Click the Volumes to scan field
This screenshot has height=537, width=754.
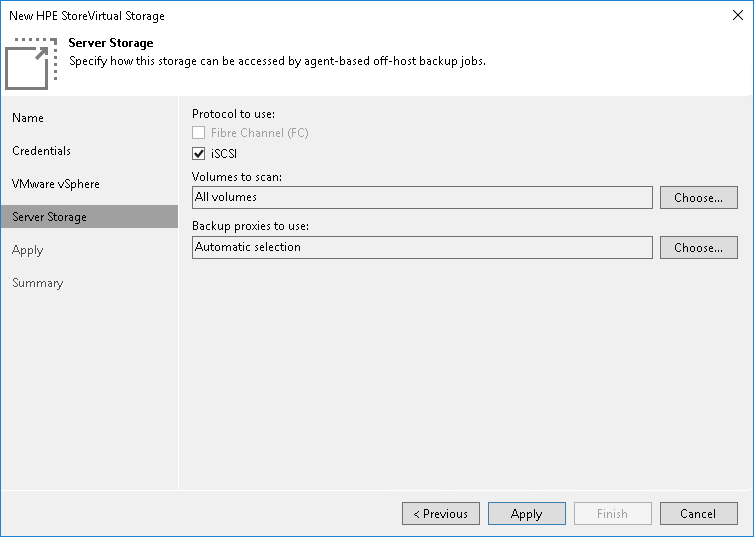pyautogui.click(x=421, y=197)
